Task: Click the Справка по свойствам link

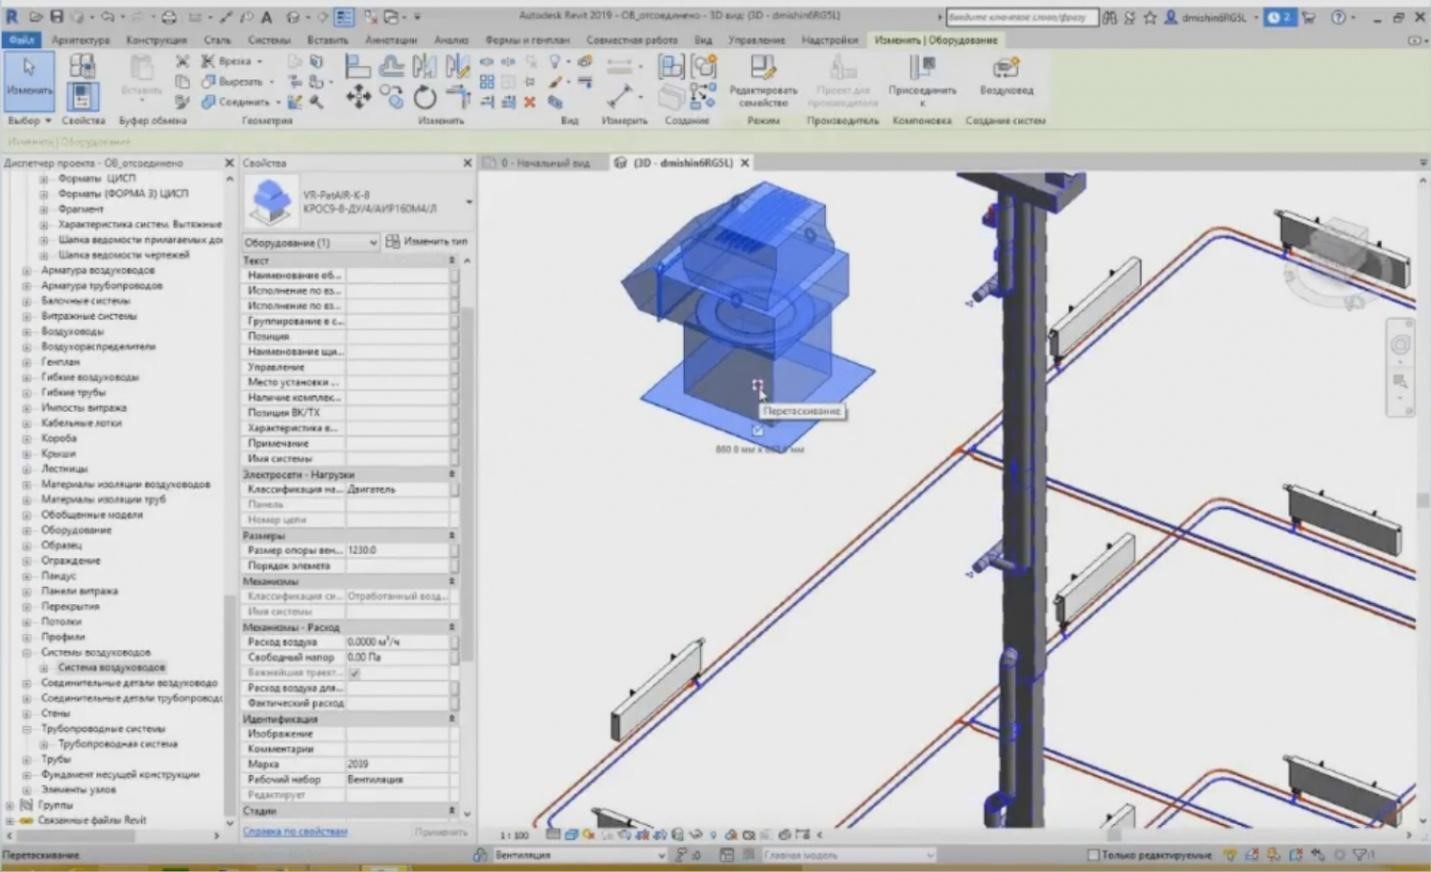Action: tap(296, 832)
